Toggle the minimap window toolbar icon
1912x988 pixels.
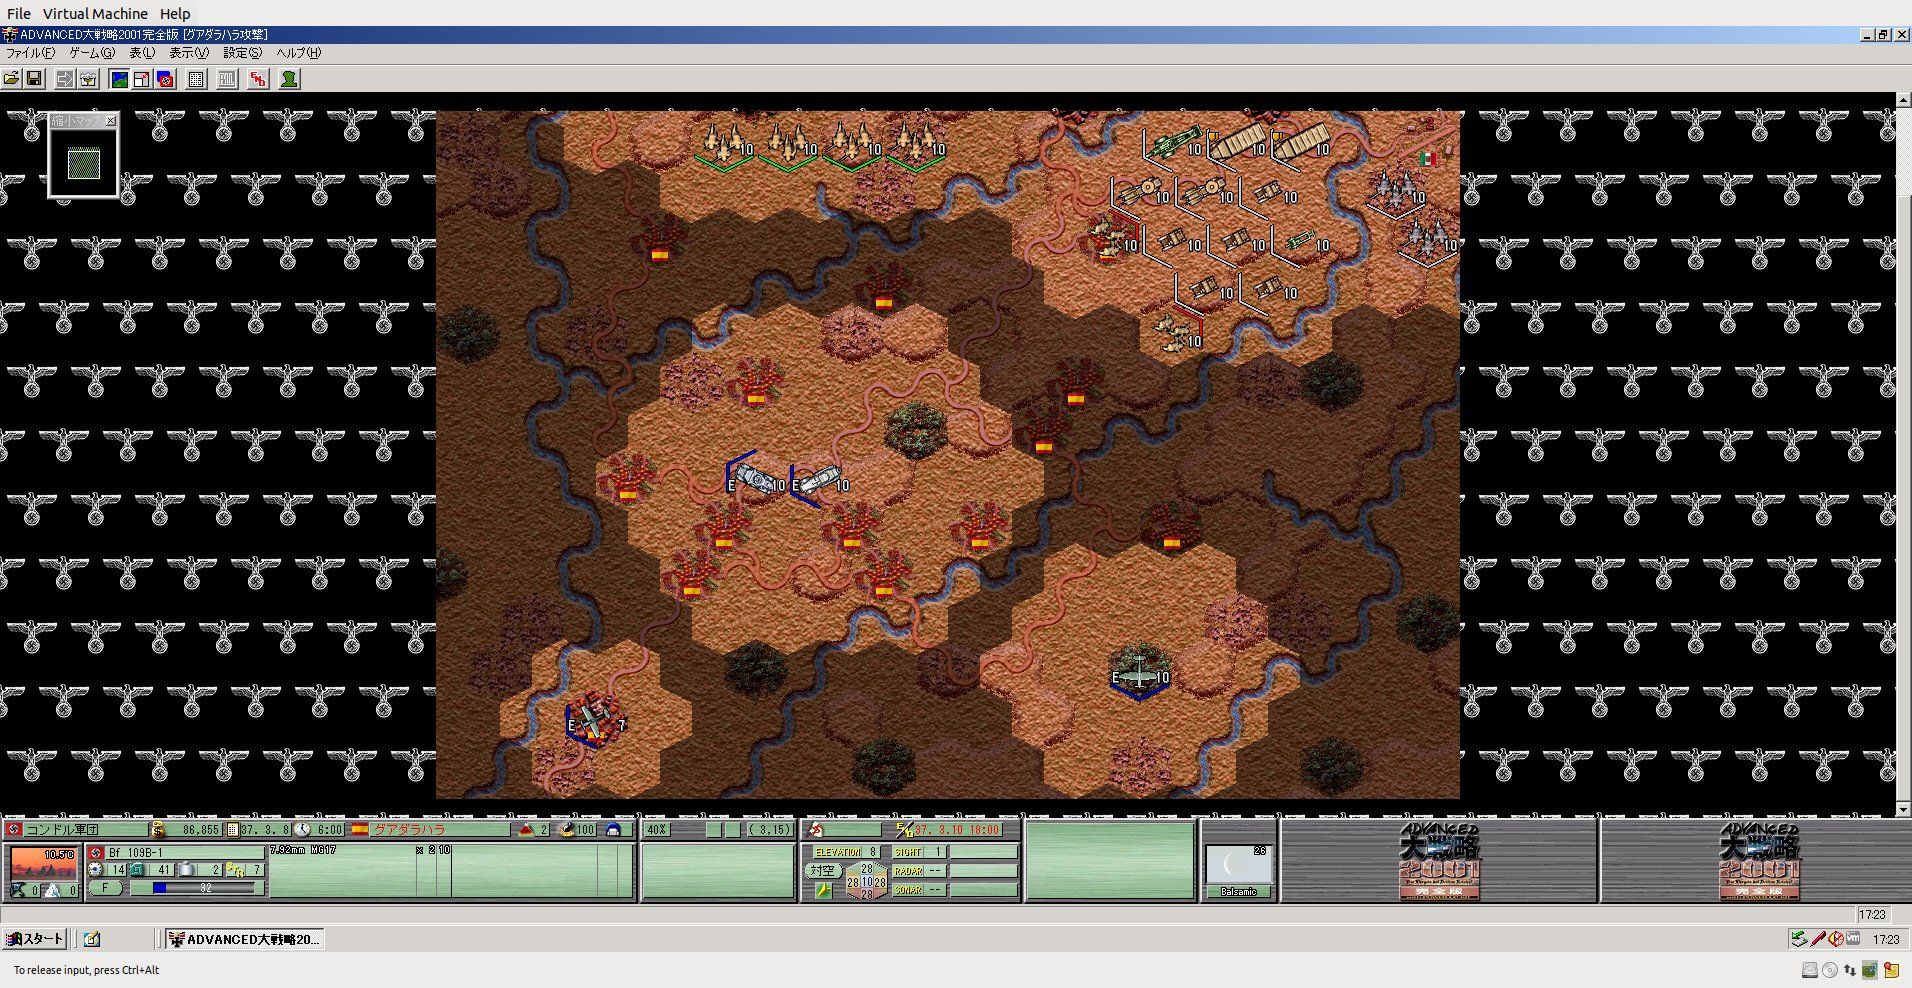(142, 79)
